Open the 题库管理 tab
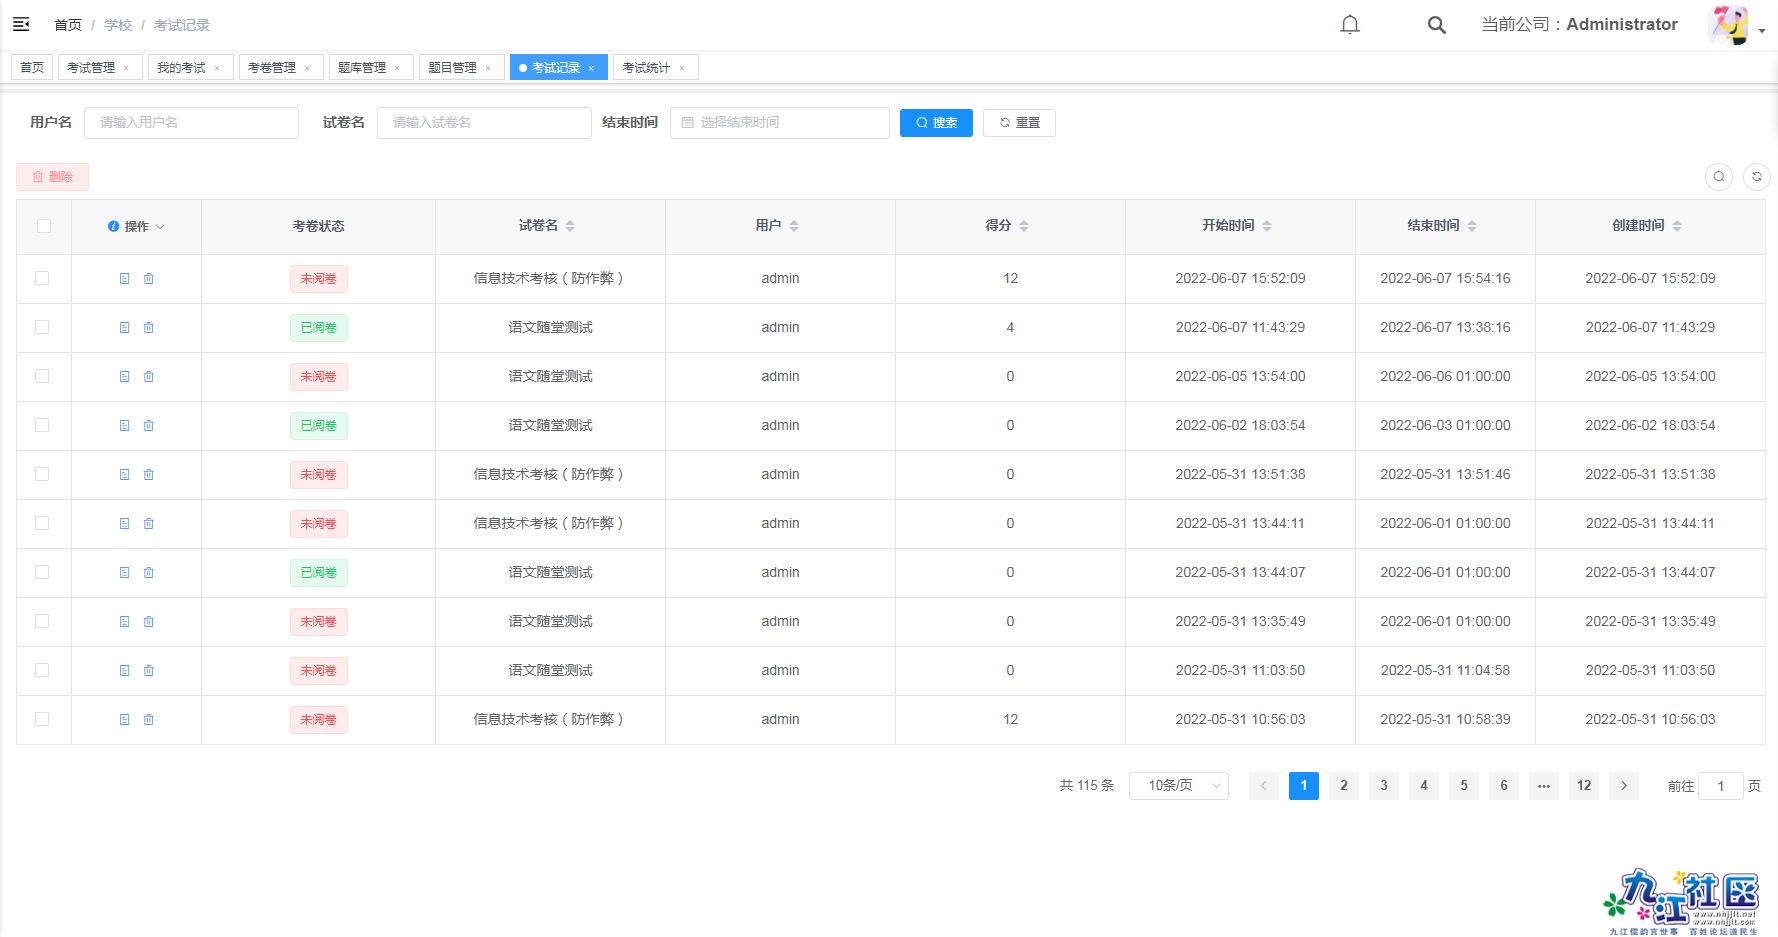1778x937 pixels. (364, 66)
